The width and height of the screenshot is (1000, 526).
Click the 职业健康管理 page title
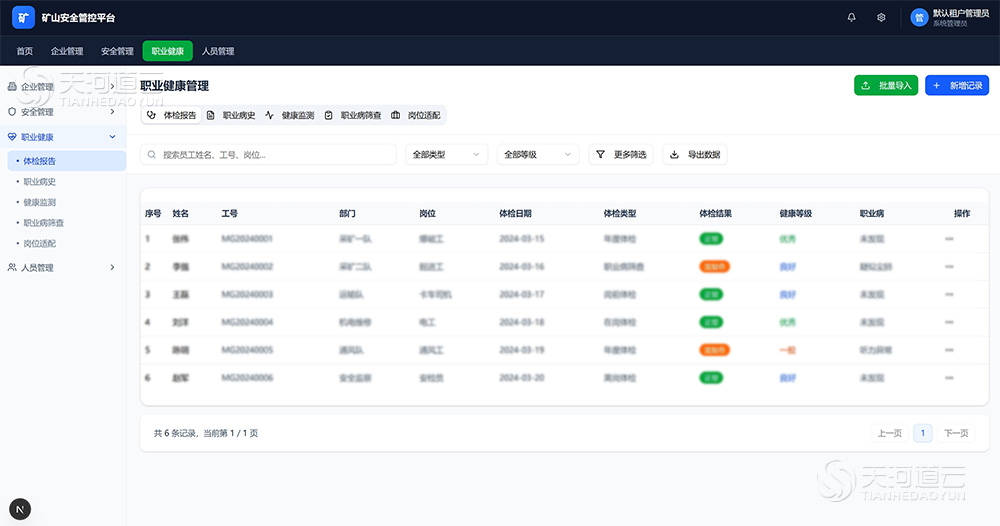[x=175, y=85]
